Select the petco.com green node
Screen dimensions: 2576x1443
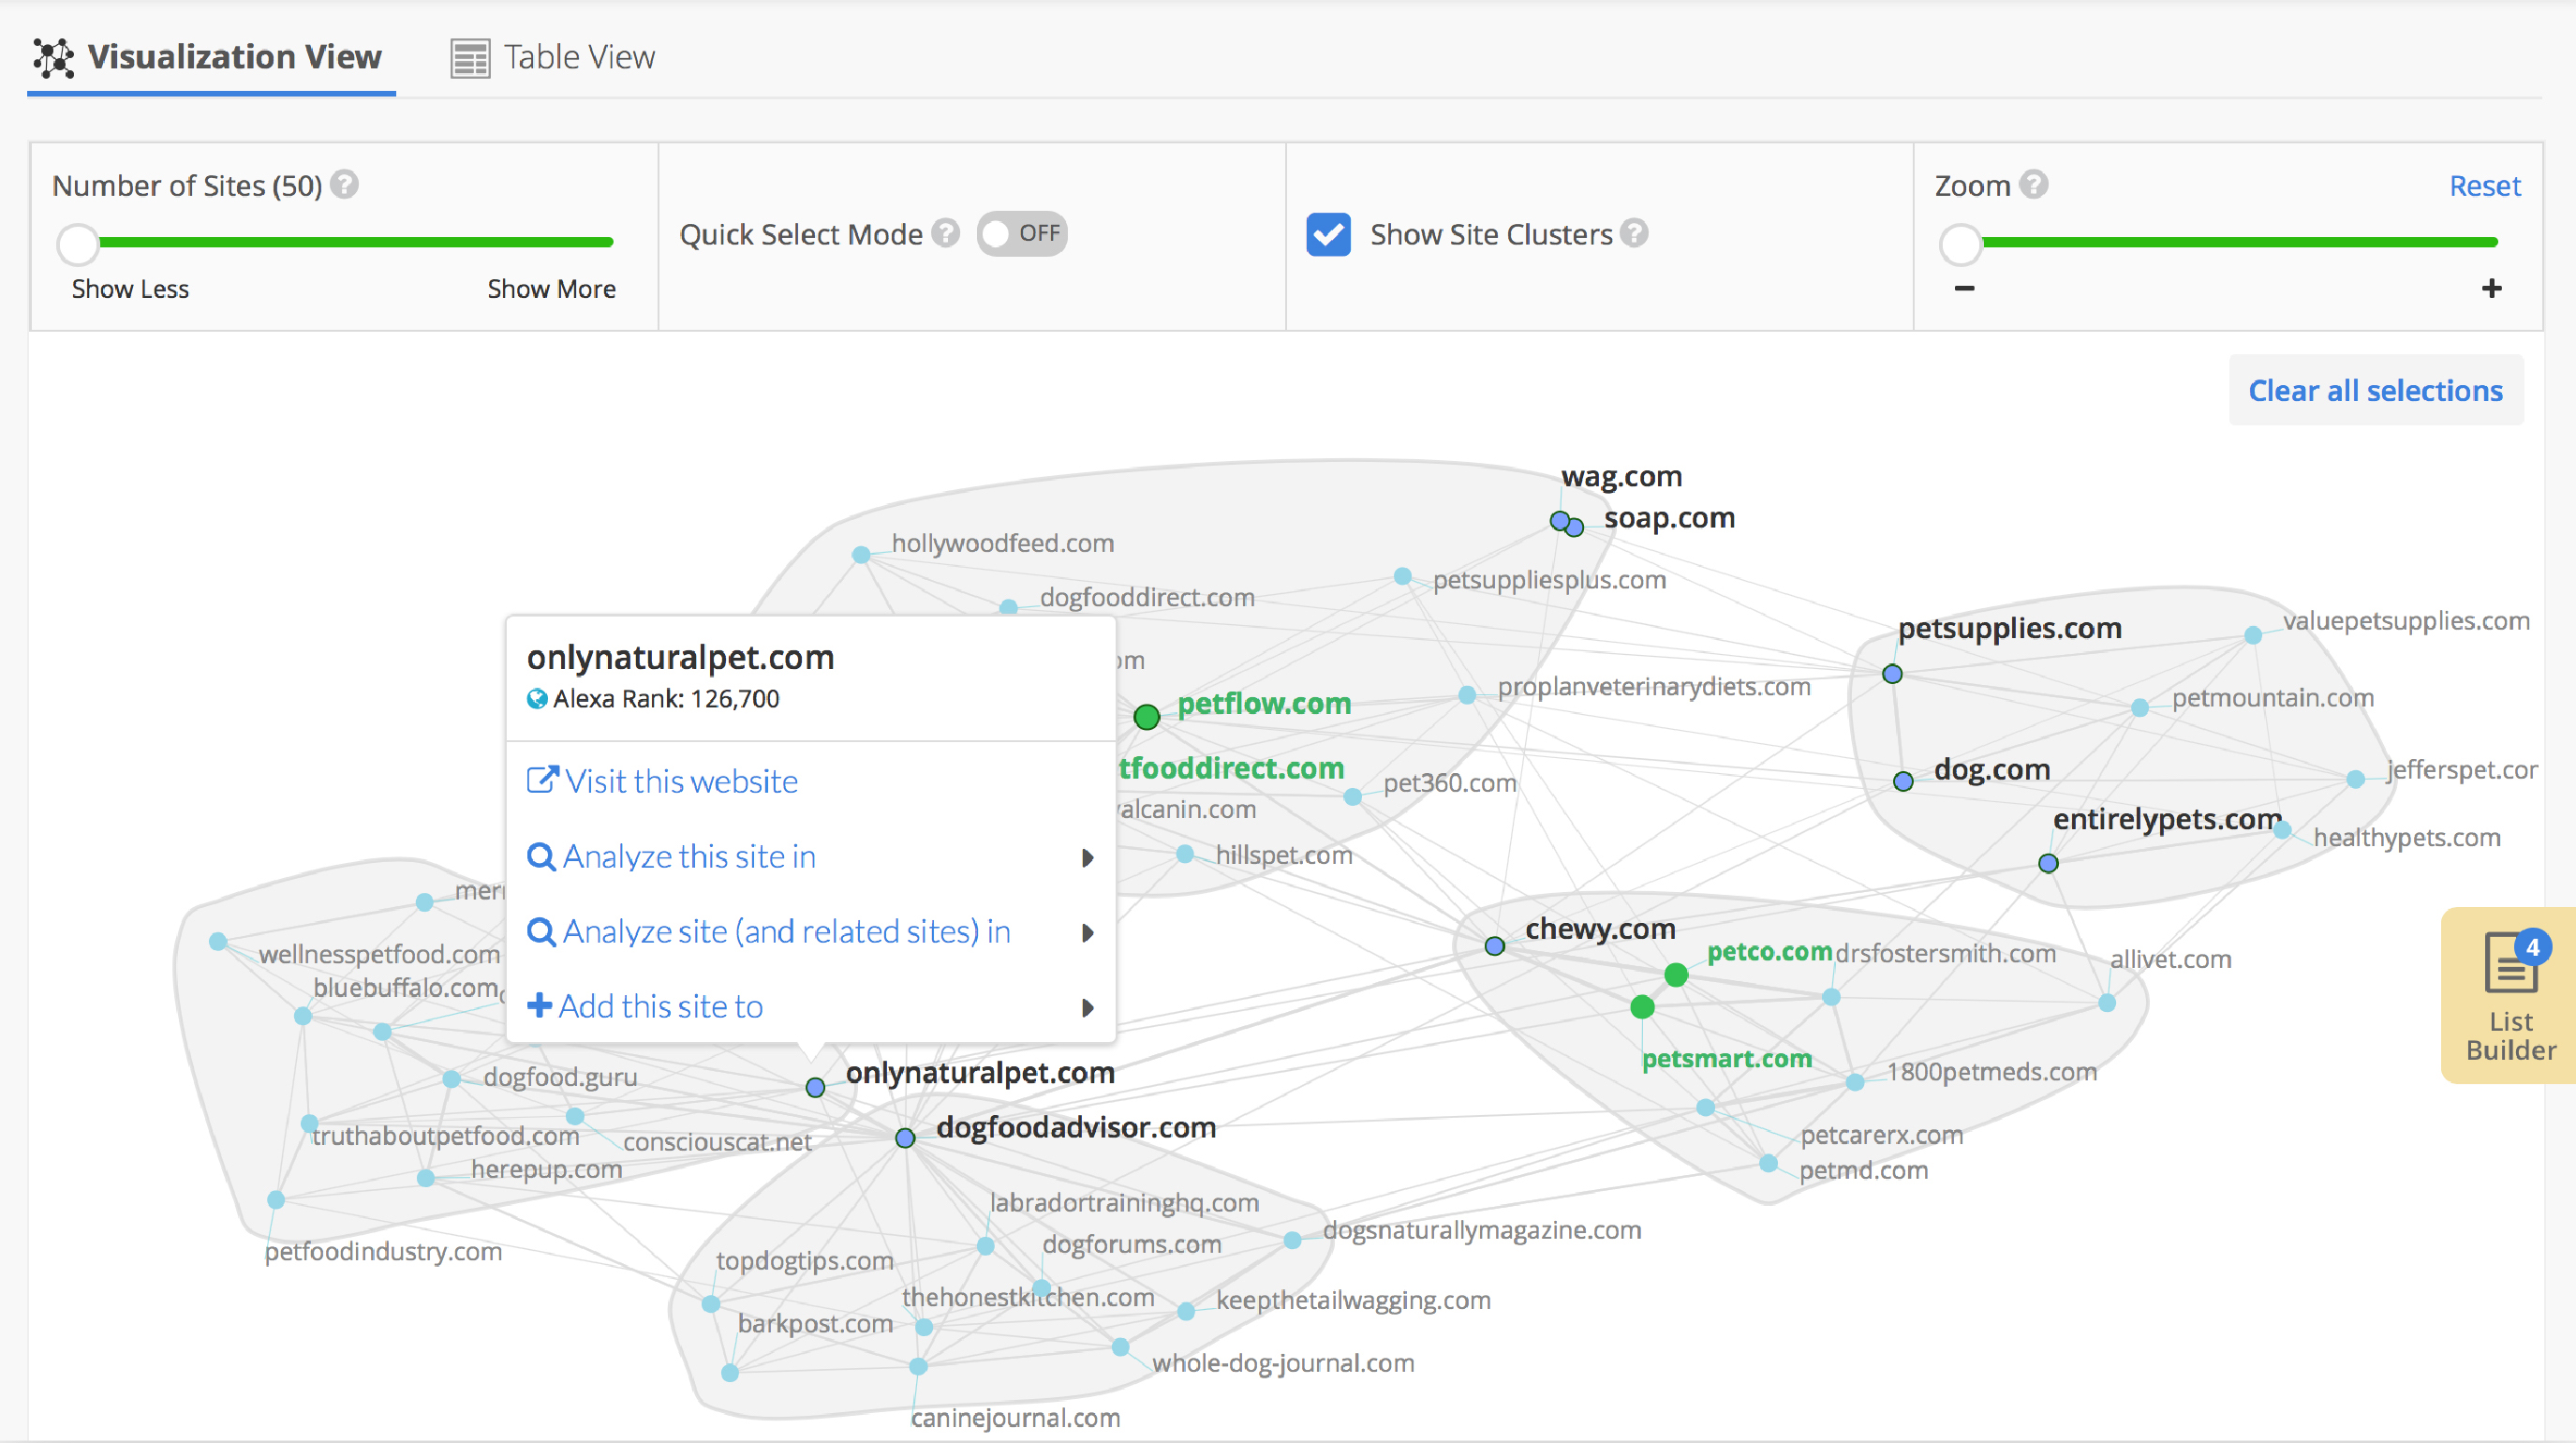click(x=1676, y=974)
